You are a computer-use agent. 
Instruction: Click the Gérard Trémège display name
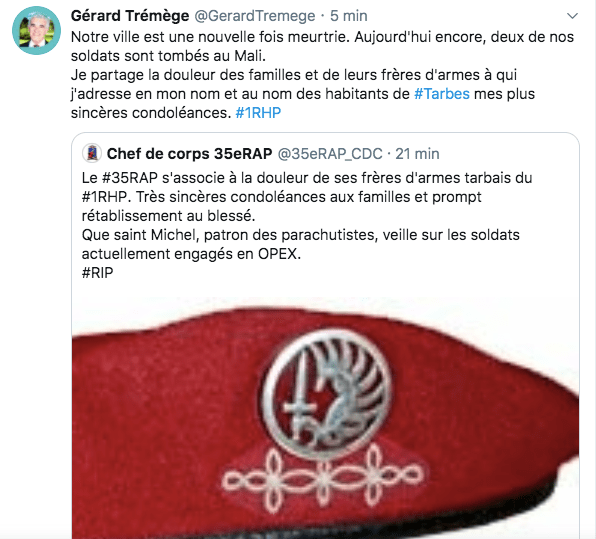click(130, 16)
